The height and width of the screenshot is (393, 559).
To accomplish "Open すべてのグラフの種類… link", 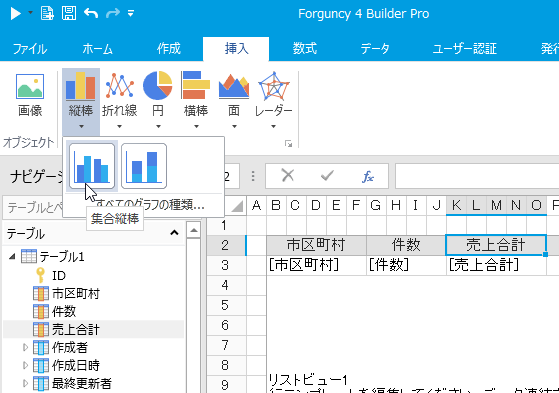I will pyautogui.click(x=150, y=205).
